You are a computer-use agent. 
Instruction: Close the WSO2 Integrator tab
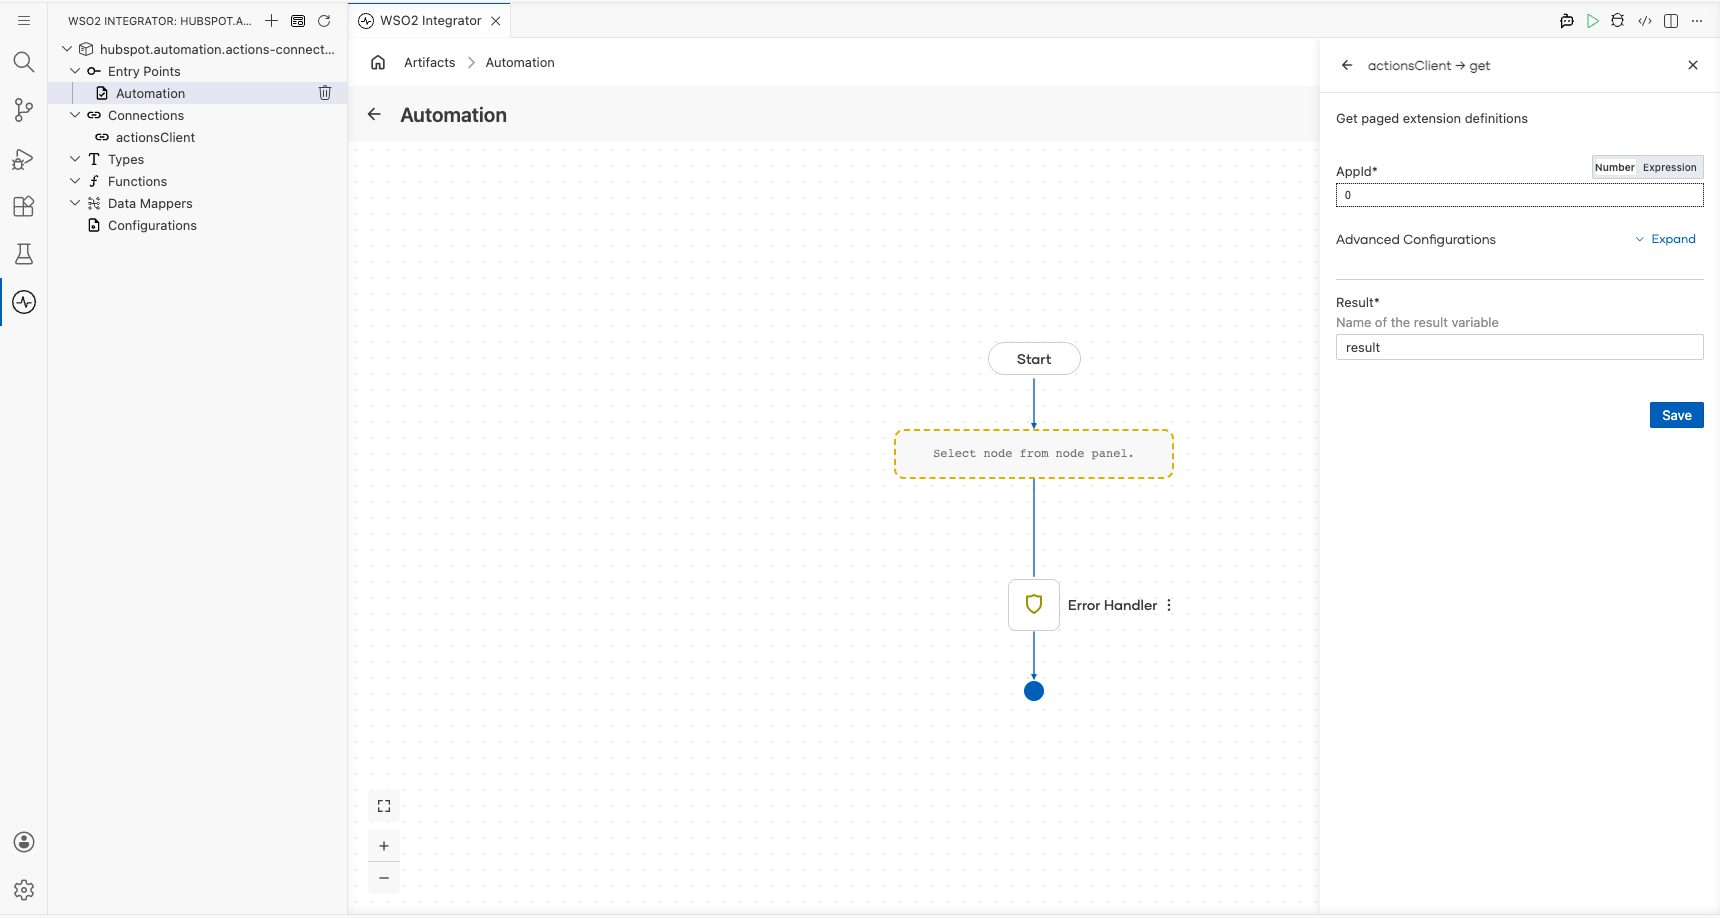click(x=496, y=20)
